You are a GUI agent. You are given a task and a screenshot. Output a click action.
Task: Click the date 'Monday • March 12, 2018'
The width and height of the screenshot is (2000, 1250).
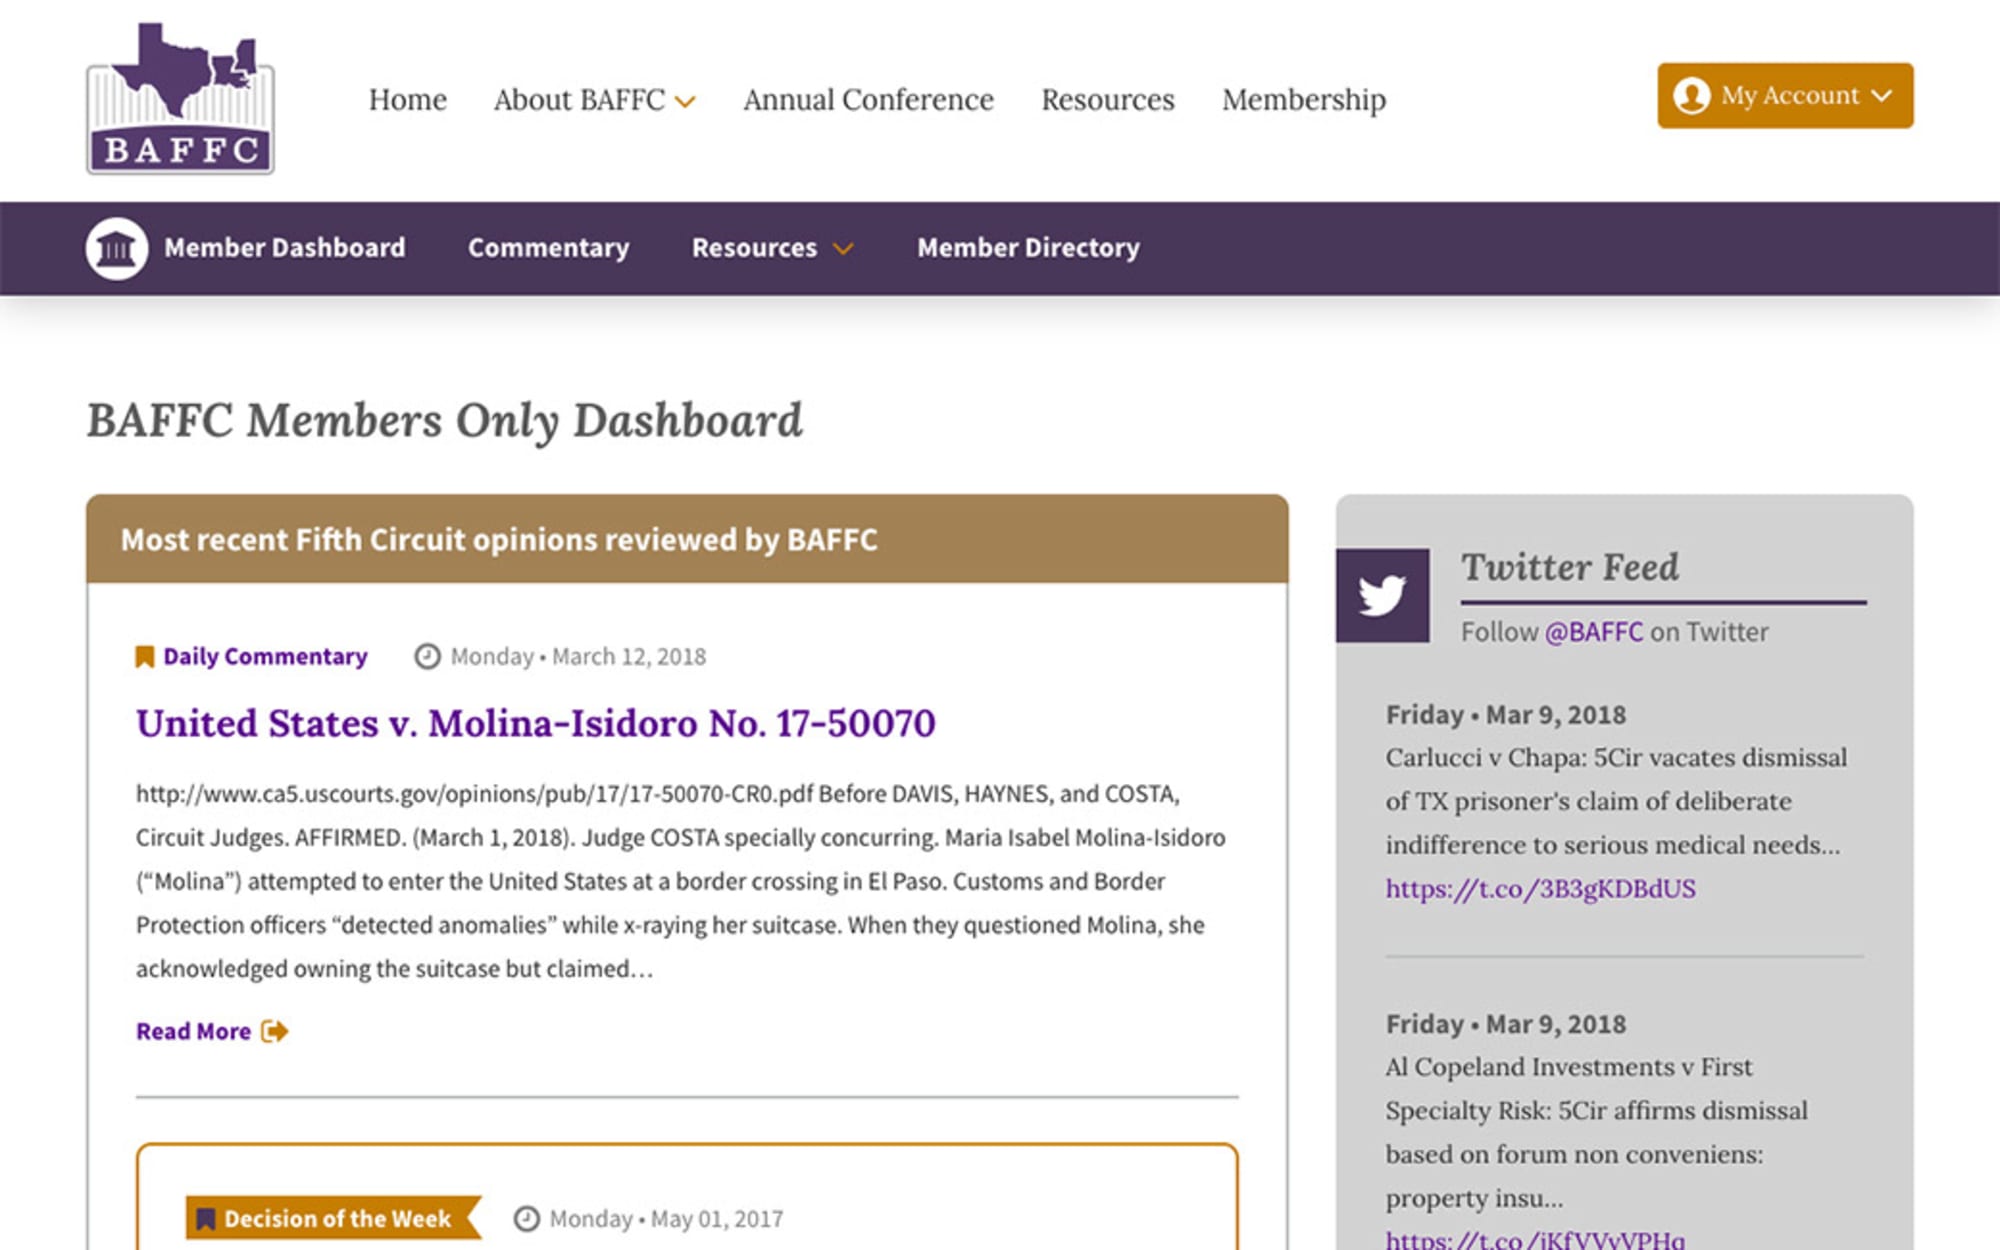point(578,657)
